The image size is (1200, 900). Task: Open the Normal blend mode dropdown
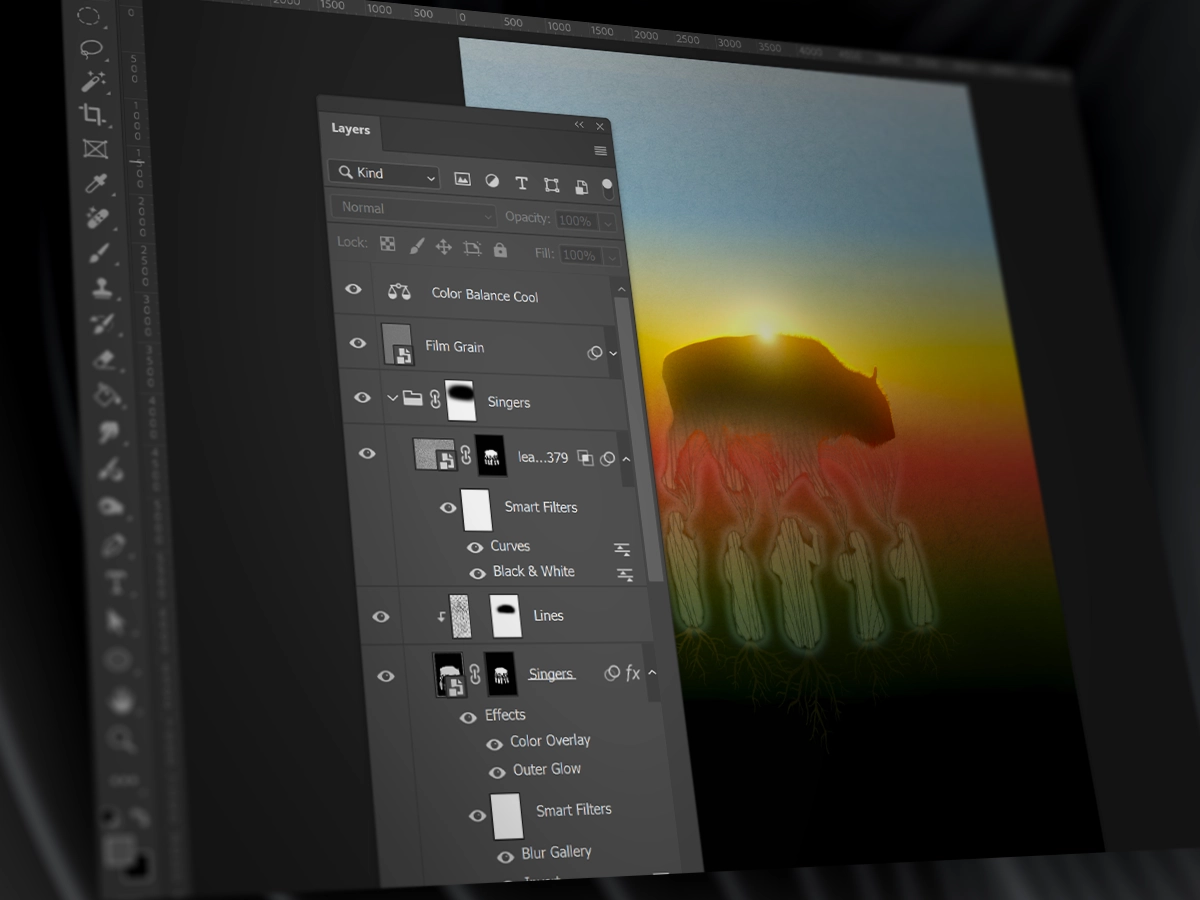tap(414, 210)
